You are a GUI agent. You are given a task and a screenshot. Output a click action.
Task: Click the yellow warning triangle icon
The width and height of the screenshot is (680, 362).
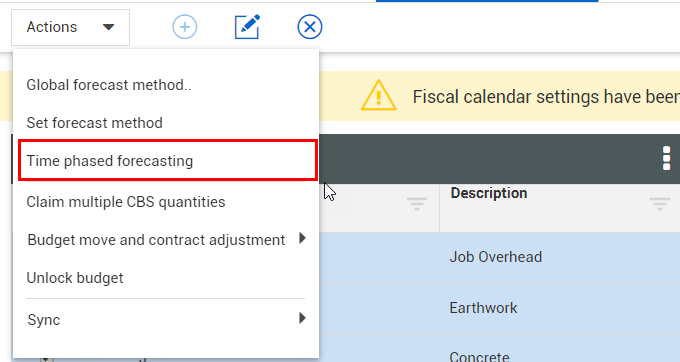click(x=379, y=95)
